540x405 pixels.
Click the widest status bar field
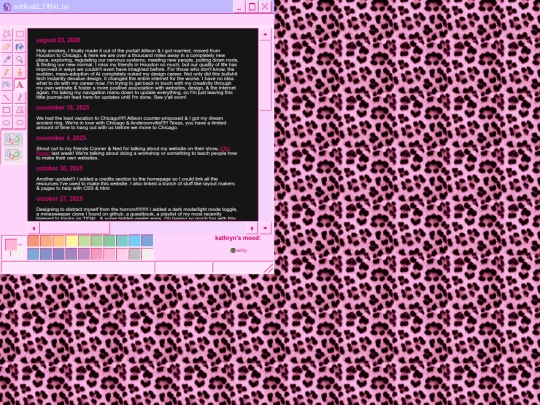[x=77, y=267]
